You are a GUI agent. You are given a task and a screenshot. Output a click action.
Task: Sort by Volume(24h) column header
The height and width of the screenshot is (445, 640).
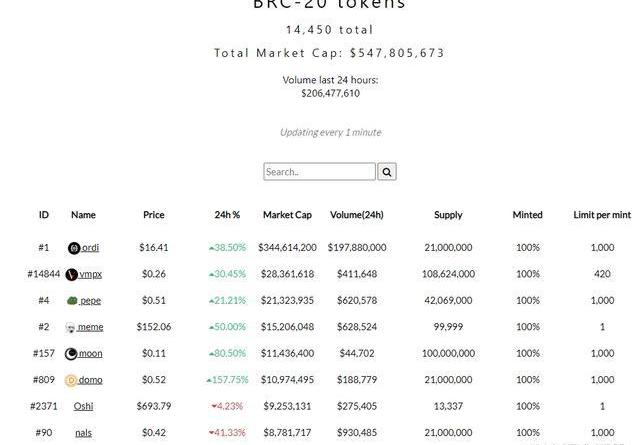coord(357,215)
